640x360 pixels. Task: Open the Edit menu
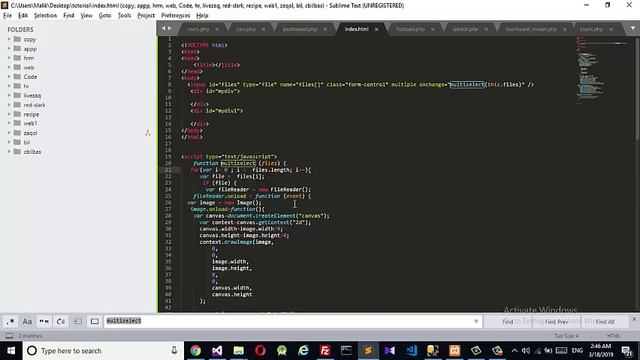point(23,16)
